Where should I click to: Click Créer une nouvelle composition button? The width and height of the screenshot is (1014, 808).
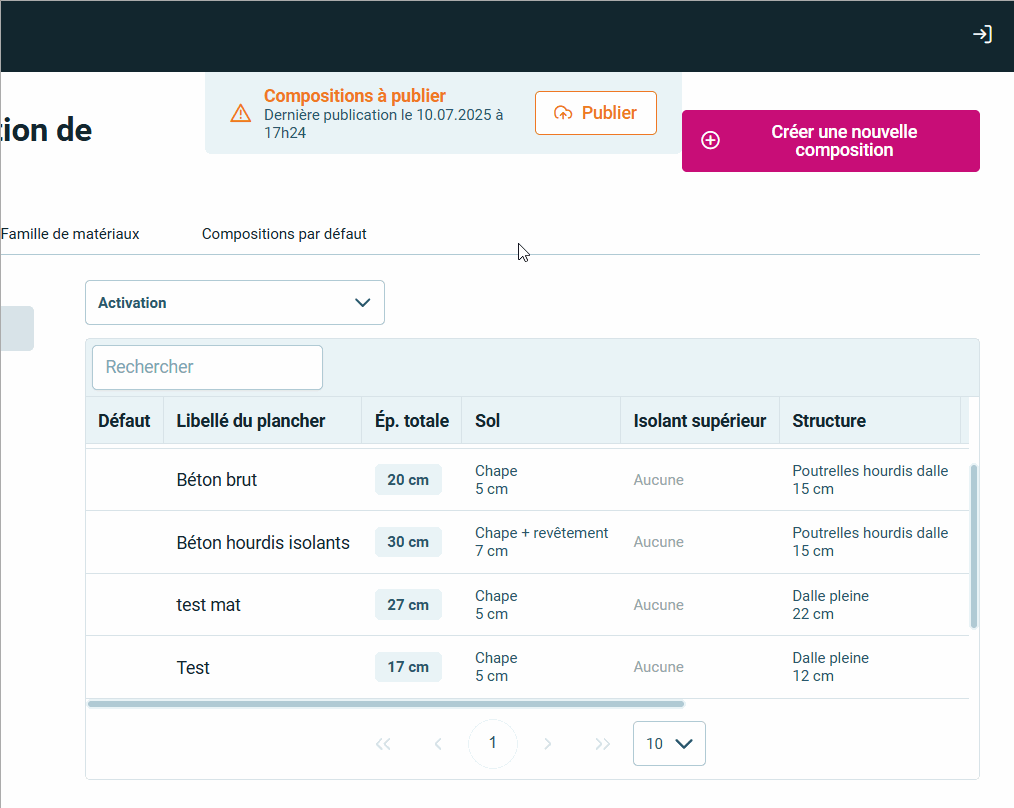pyautogui.click(x=830, y=141)
